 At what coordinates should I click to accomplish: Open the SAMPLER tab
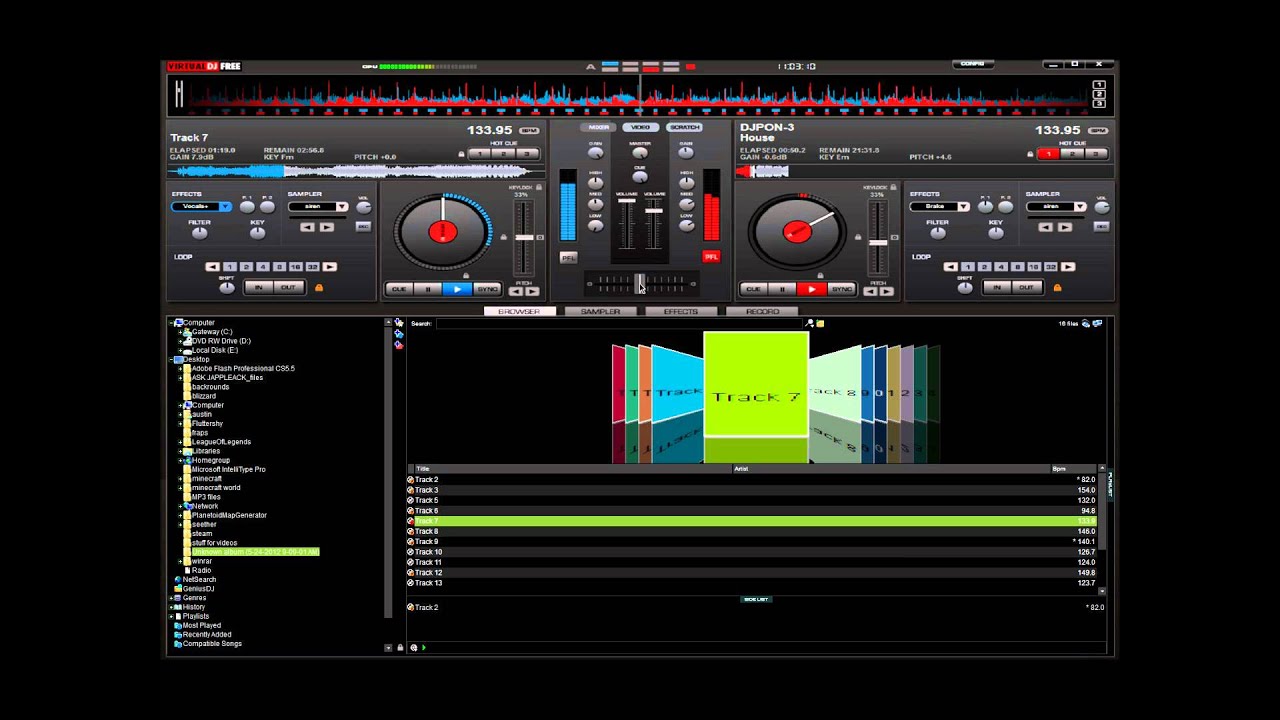coord(600,311)
